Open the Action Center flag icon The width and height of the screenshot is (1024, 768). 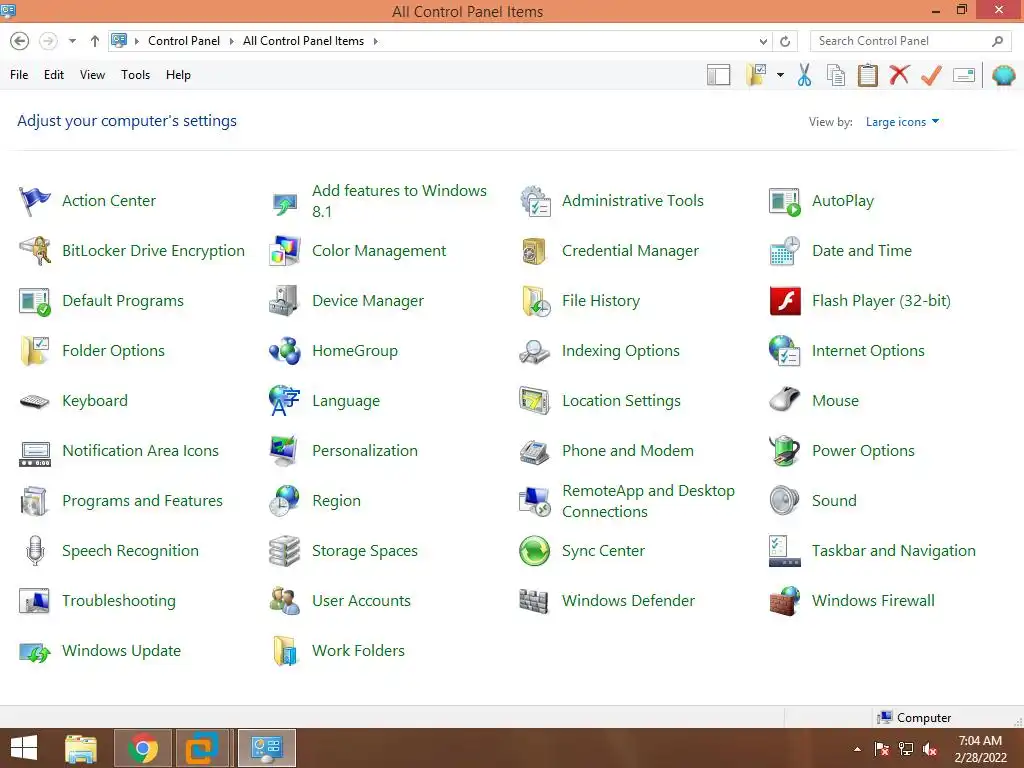pos(35,200)
